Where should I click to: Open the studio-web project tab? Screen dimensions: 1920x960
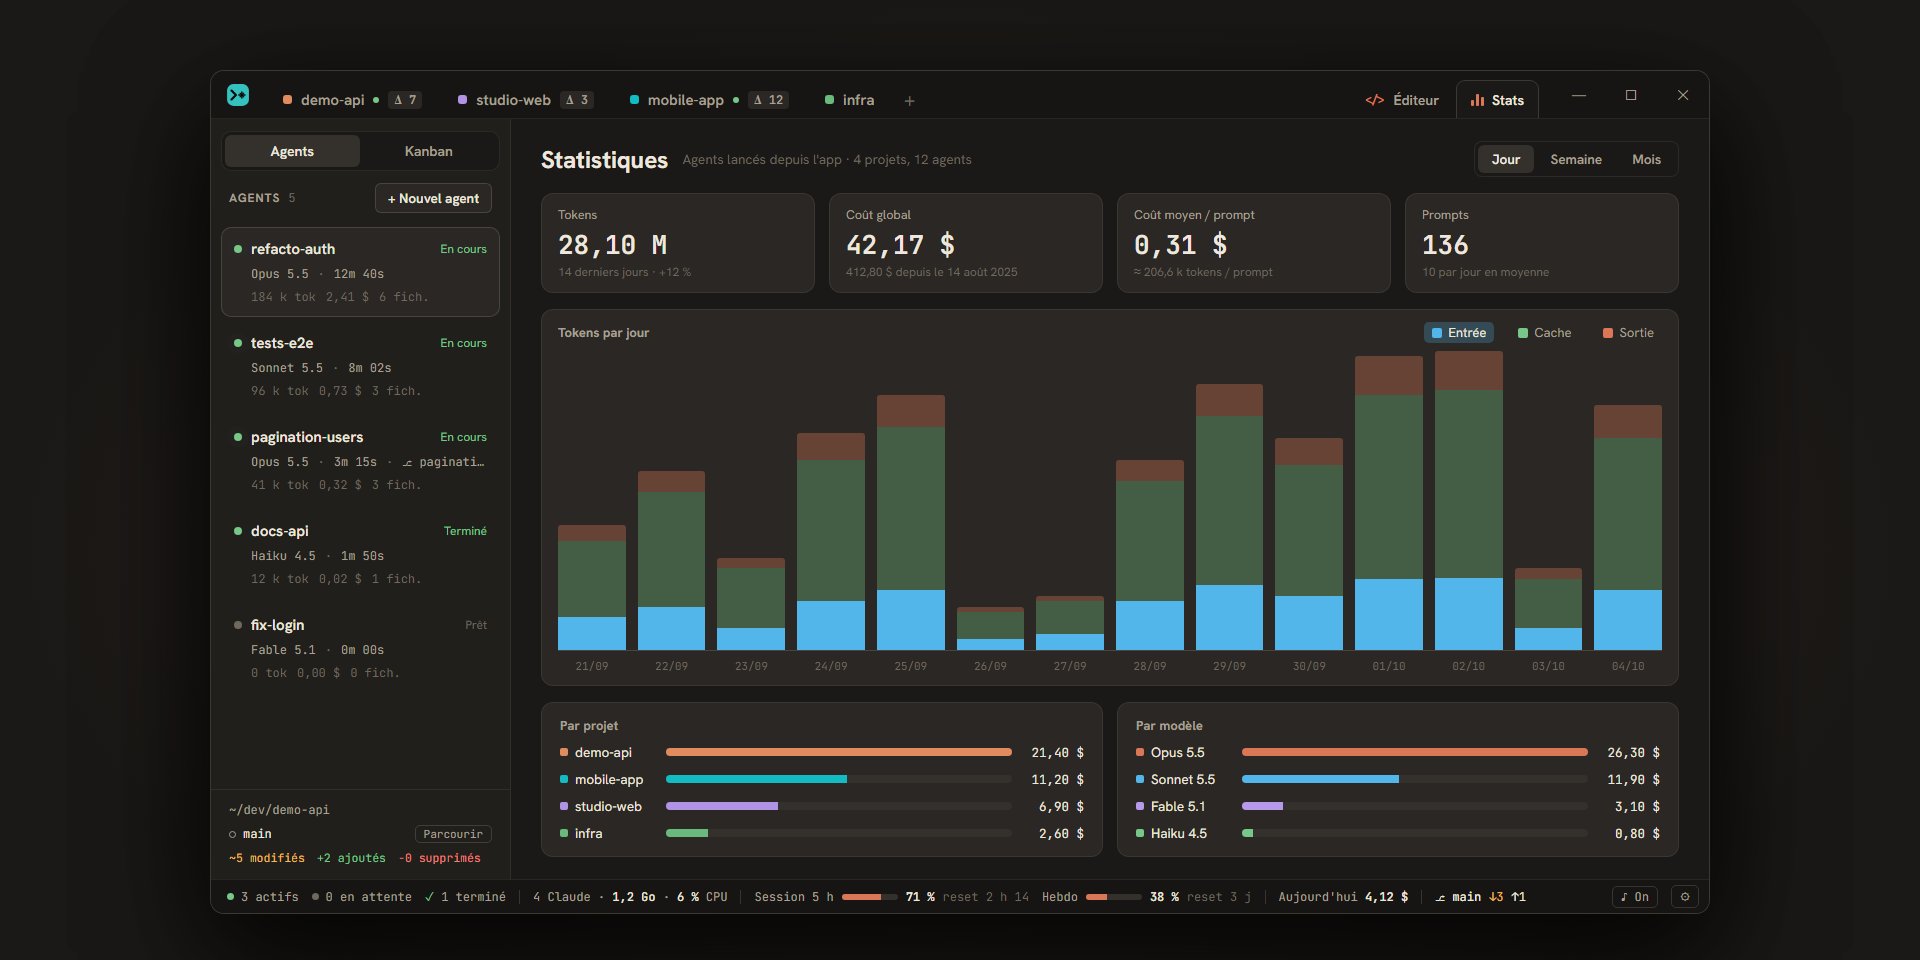[525, 100]
